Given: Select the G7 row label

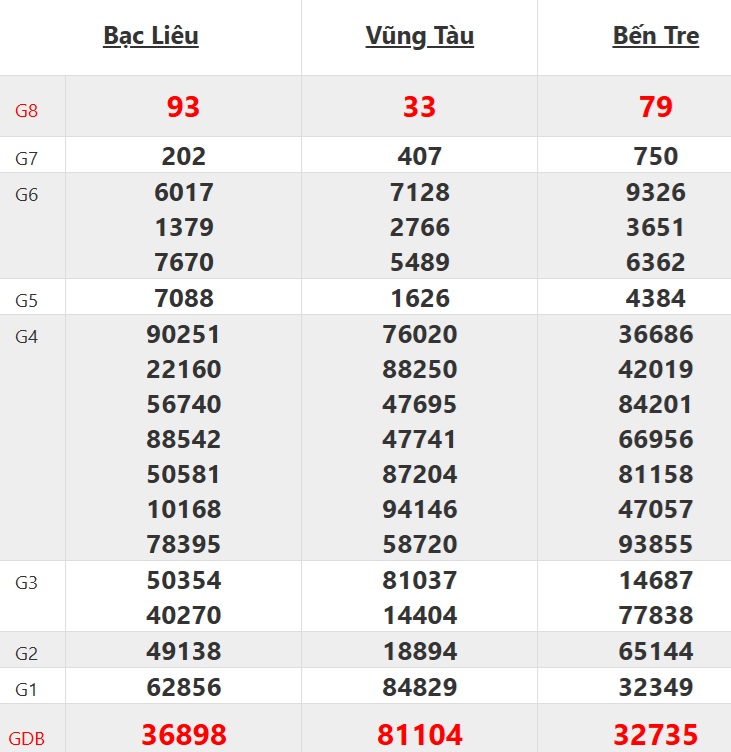Looking at the screenshot, I should (27, 158).
